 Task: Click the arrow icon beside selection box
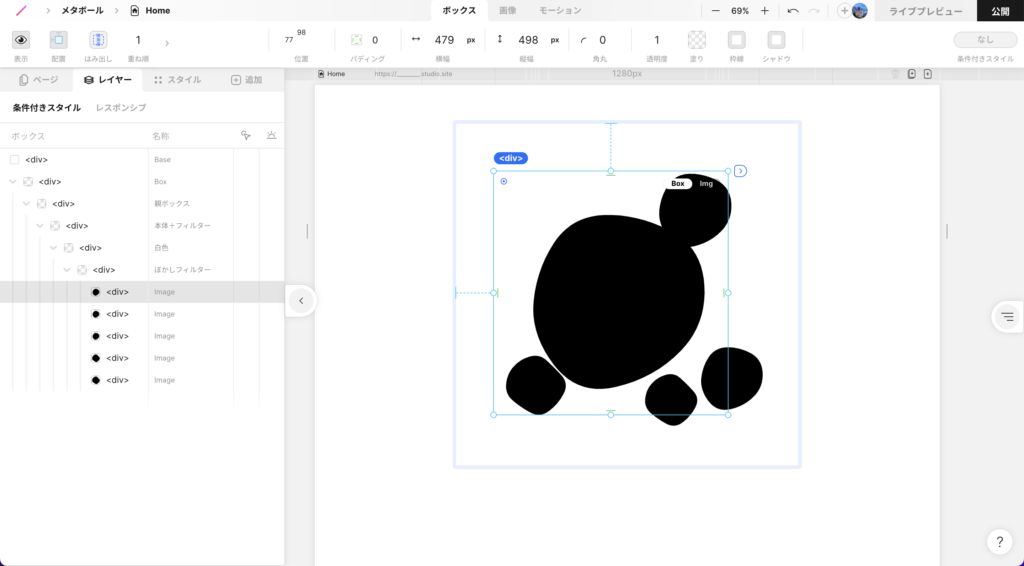coord(740,171)
